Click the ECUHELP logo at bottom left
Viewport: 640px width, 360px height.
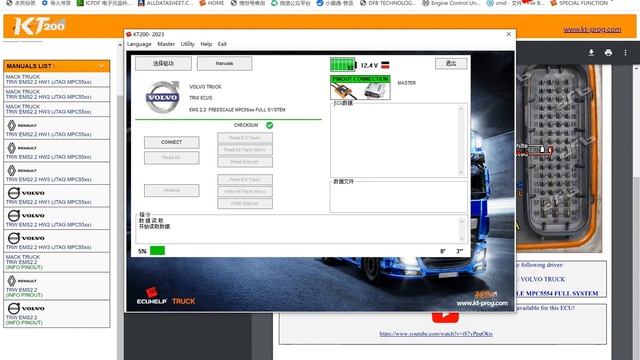(152, 296)
